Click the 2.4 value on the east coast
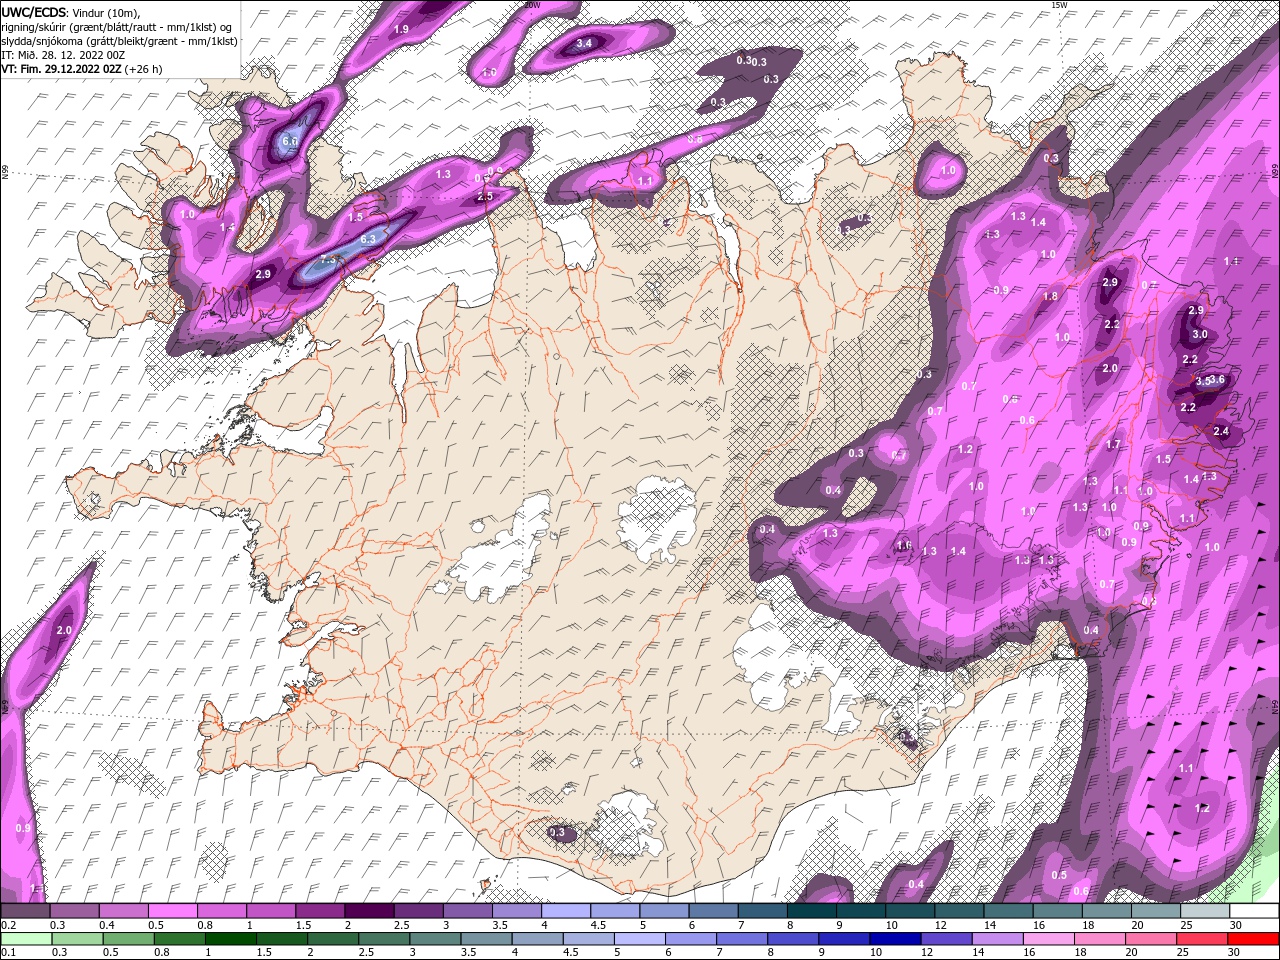Screen dimensions: 1280x960 point(1221,431)
